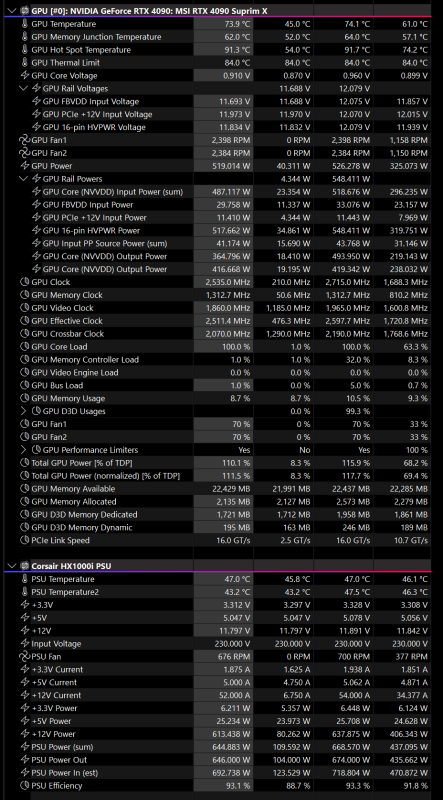Click the gauge icon beside GPU Core Load
This screenshot has width=443, height=800.
coord(25,346)
